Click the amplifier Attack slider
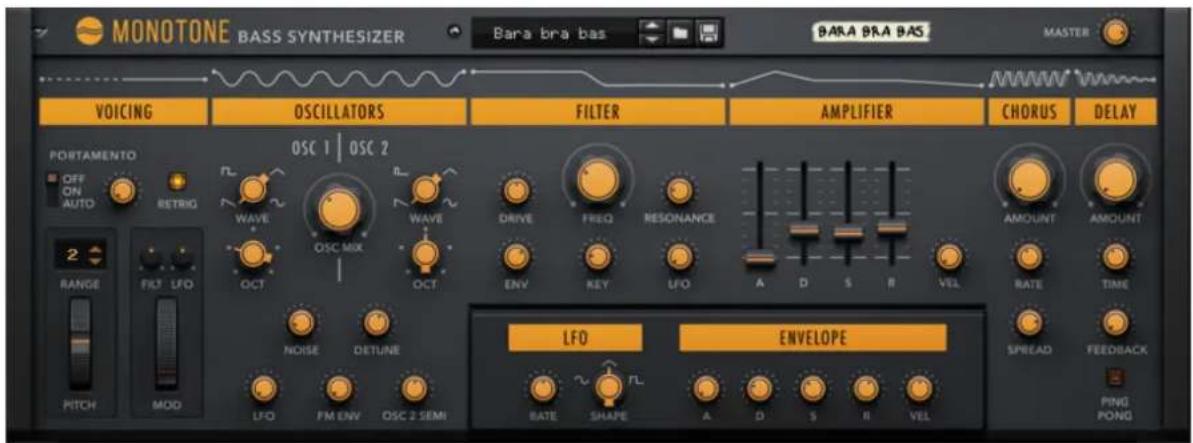 (759, 258)
